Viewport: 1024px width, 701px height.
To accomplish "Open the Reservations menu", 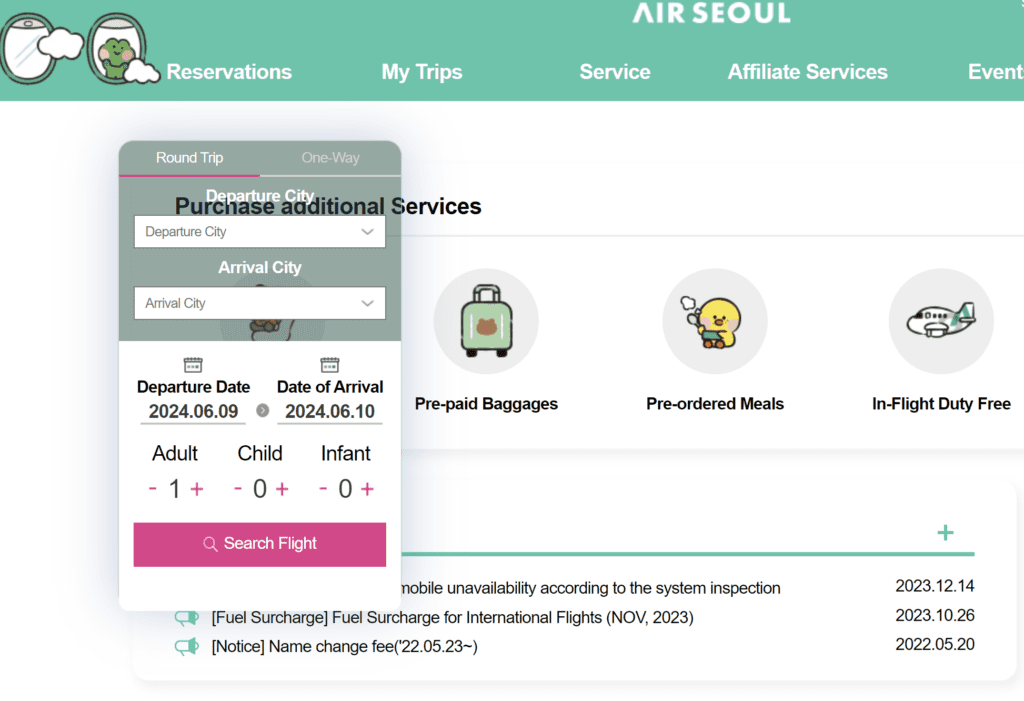I will click(x=229, y=72).
